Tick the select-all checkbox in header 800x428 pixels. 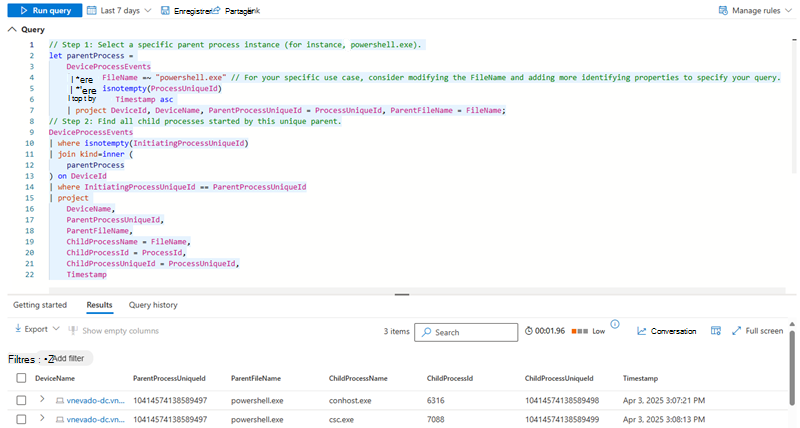(x=21, y=378)
